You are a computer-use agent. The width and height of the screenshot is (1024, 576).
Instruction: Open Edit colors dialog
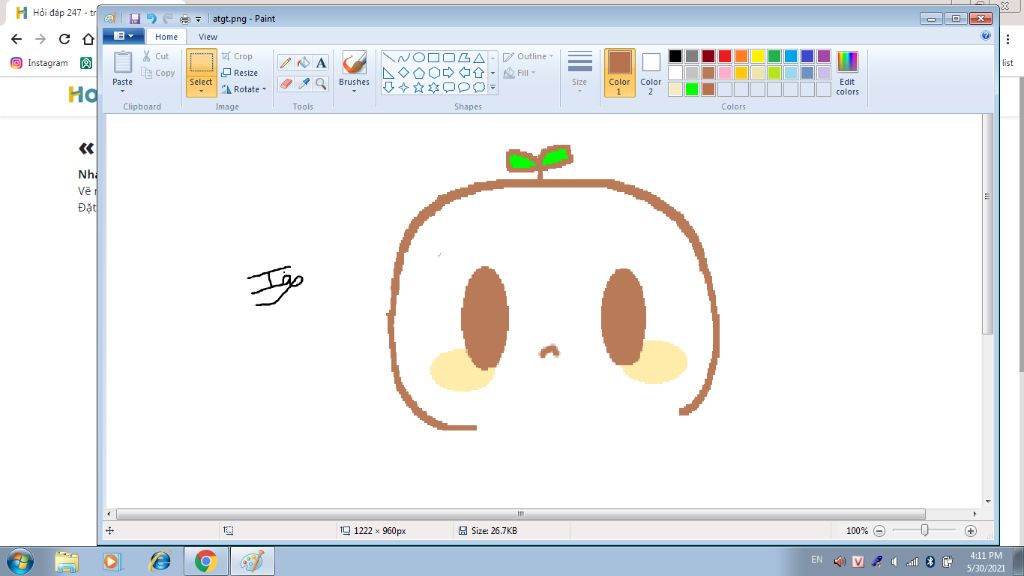coord(847,73)
